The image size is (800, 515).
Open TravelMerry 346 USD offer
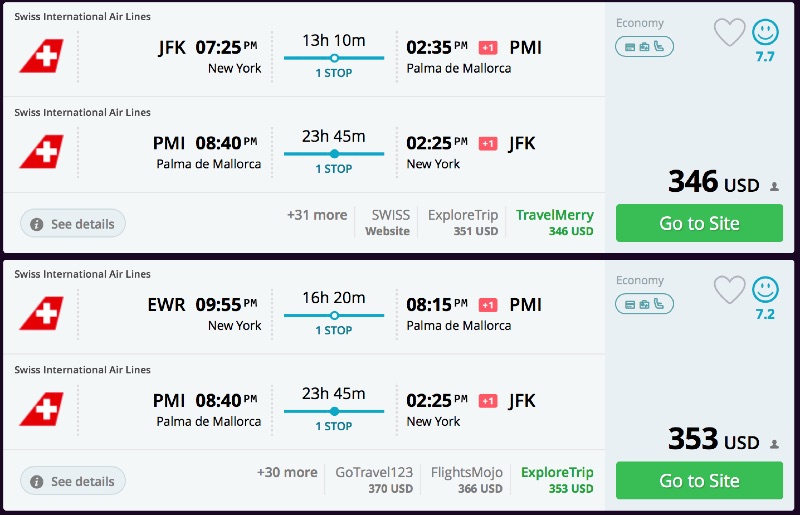(555, 222)
